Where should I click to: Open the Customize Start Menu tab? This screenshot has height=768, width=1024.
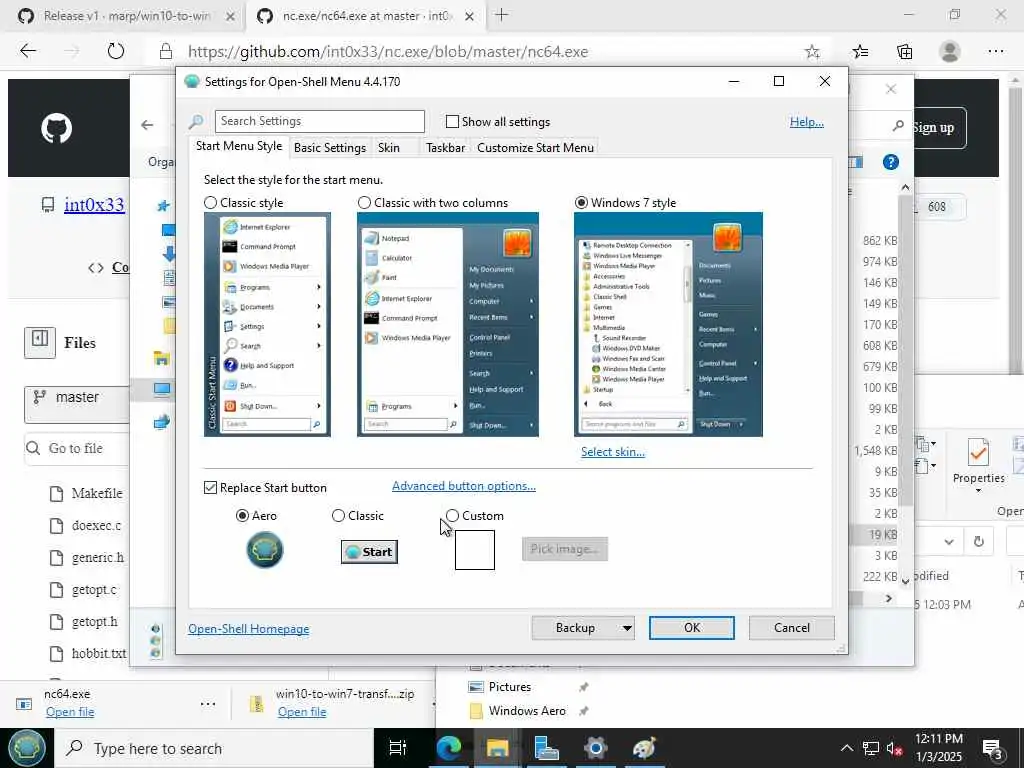coord(536,148)
